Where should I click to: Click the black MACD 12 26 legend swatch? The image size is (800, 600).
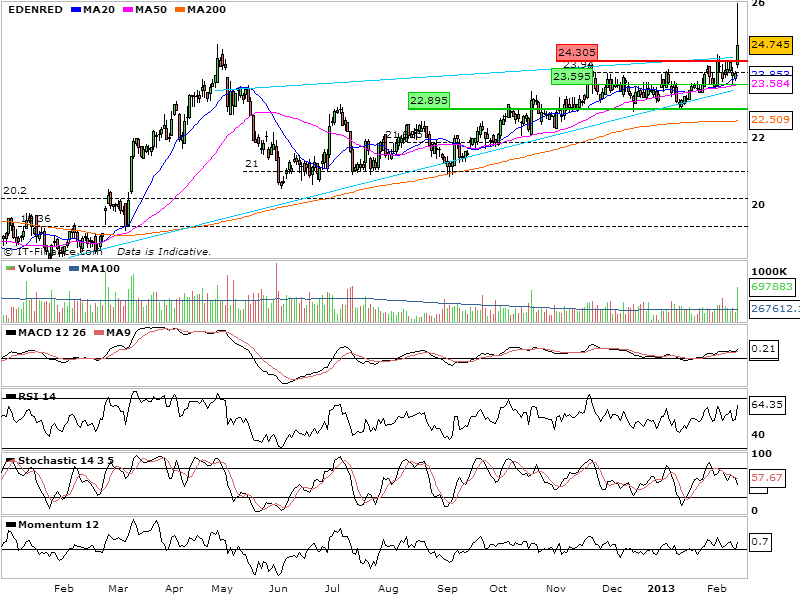pos(11,333)
